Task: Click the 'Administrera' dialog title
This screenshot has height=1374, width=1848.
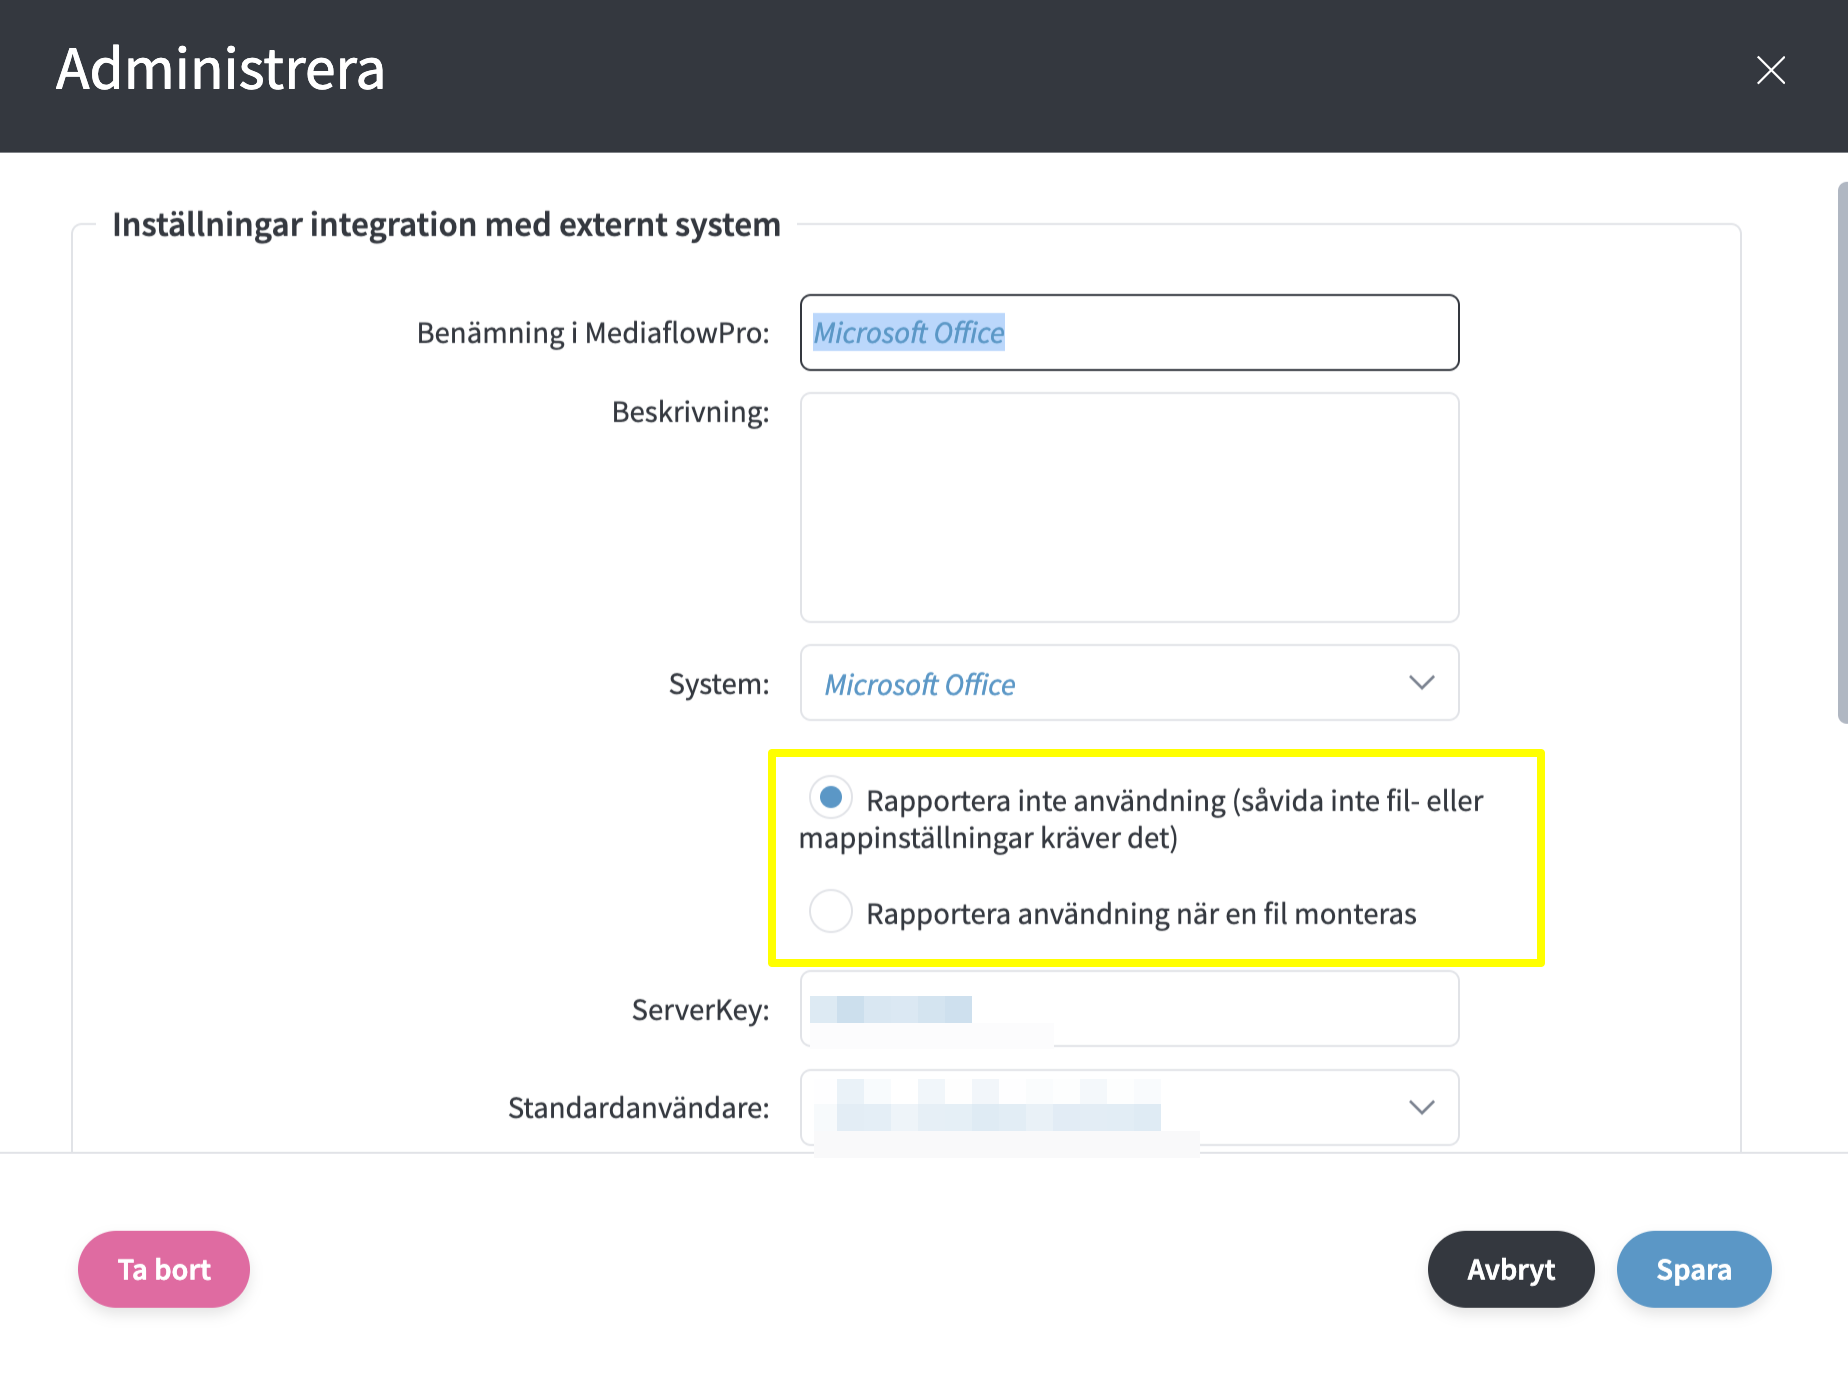Action: tap(220, 69)
